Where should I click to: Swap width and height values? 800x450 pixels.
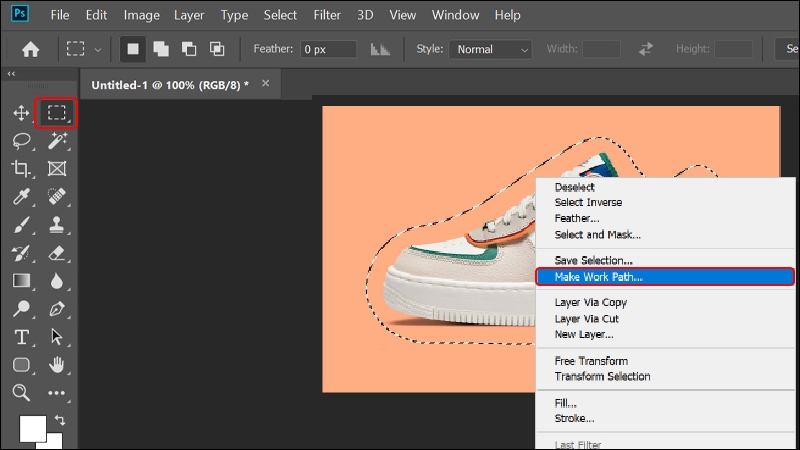point(646,49)
